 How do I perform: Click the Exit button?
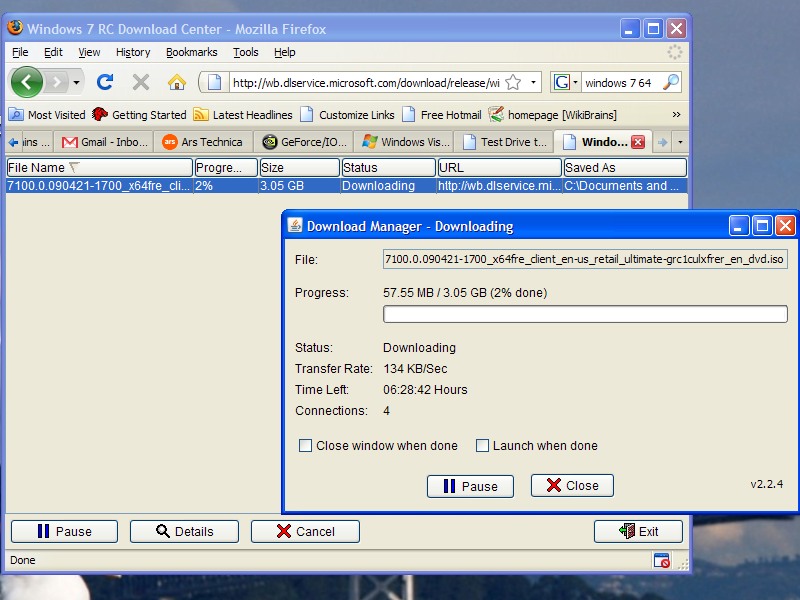(638, 532)
